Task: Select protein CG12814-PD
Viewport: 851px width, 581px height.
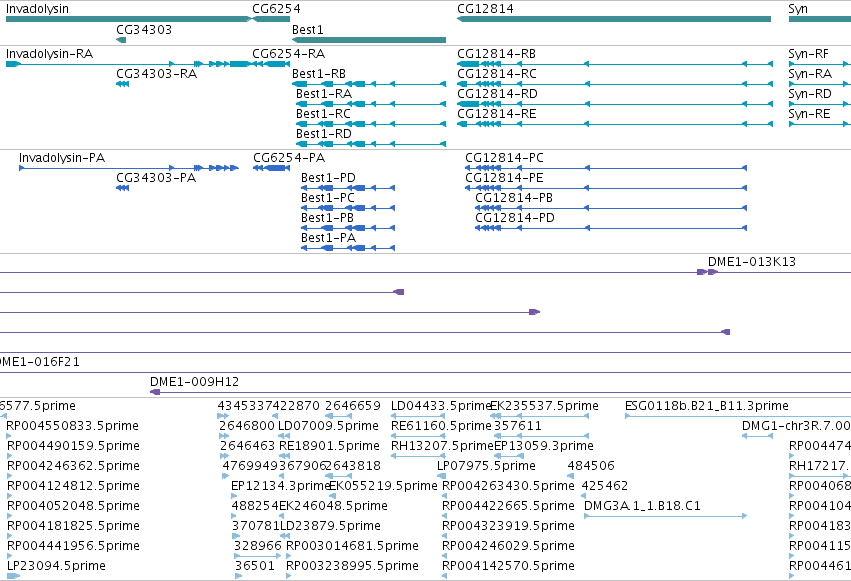Action: coord(611,228)
